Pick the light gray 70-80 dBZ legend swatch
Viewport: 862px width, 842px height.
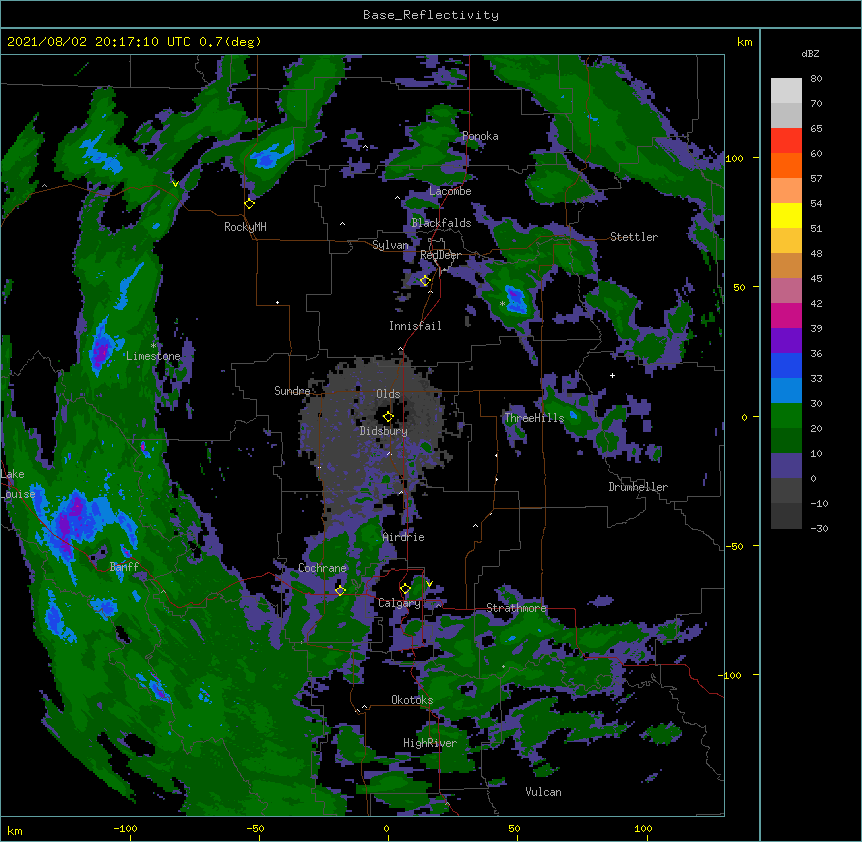(786, 91)
